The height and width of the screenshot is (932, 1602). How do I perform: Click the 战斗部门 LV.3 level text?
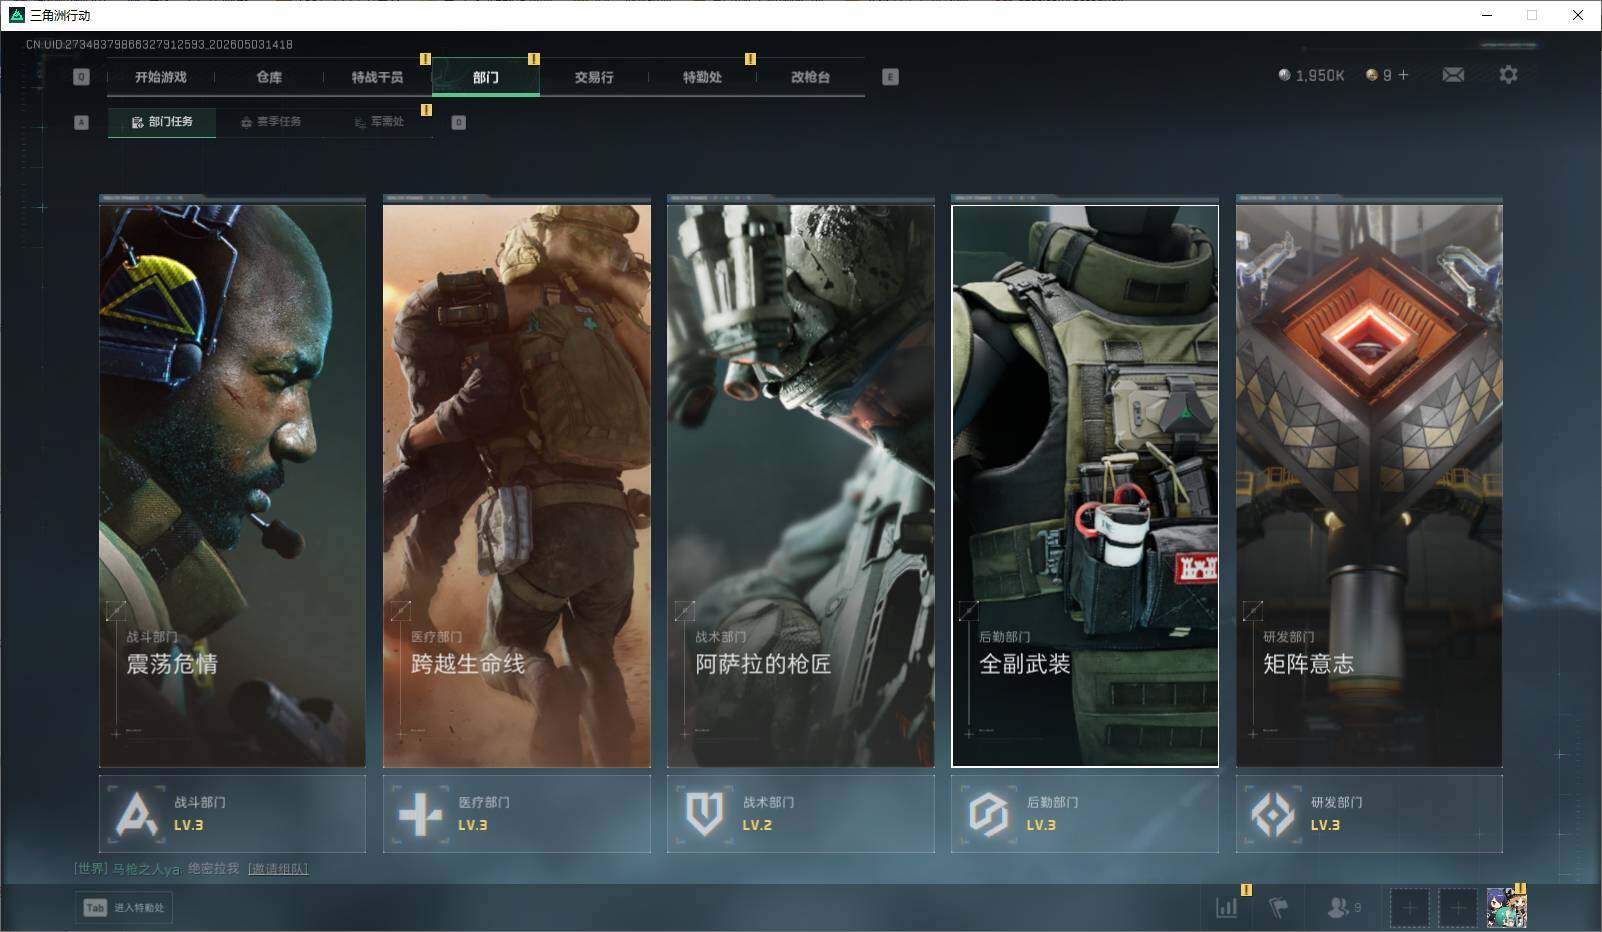(188, 825)
